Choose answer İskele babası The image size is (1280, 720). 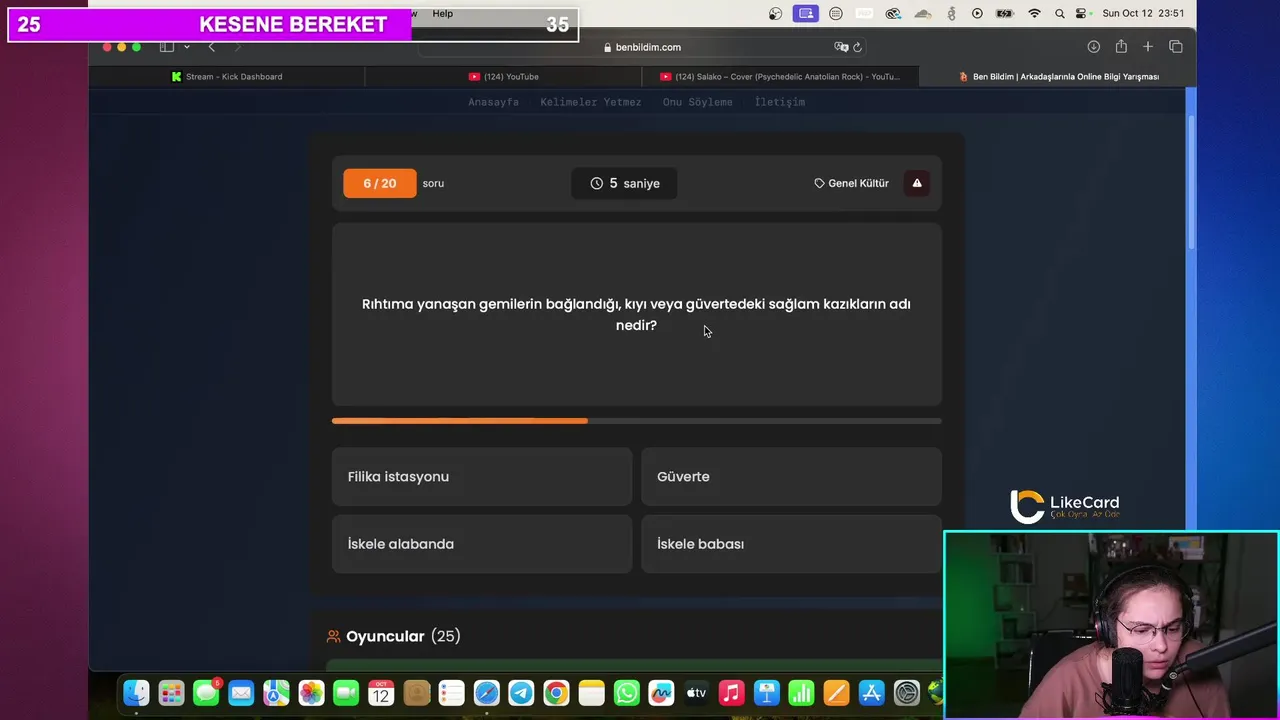(791, 544)
